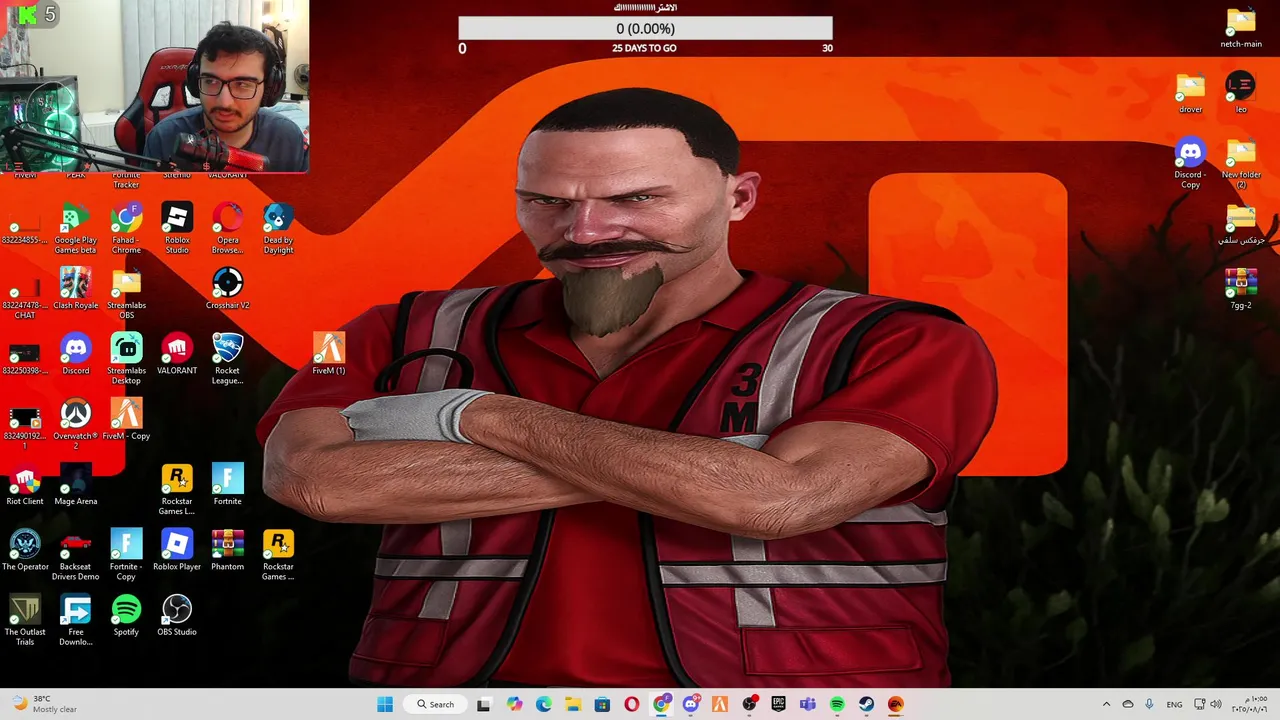Open the 7gg-2 archive icon
The height and width of the screenshot is (720, 1280).
tap(1240, 289)
